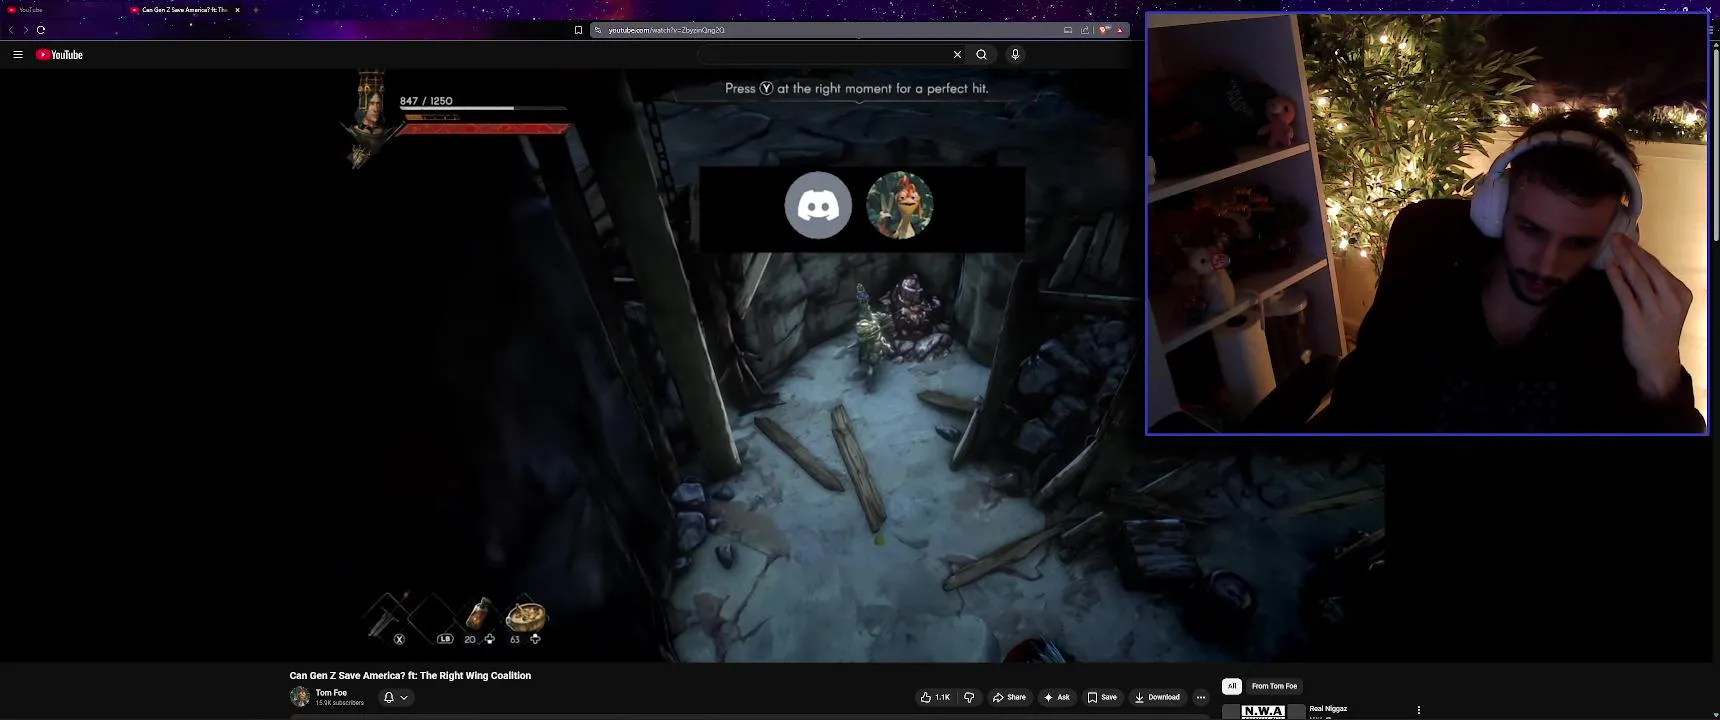Open the Tom Foe channel name link
Viewport: 1720px width, 720px height.
tap(331, 693)
